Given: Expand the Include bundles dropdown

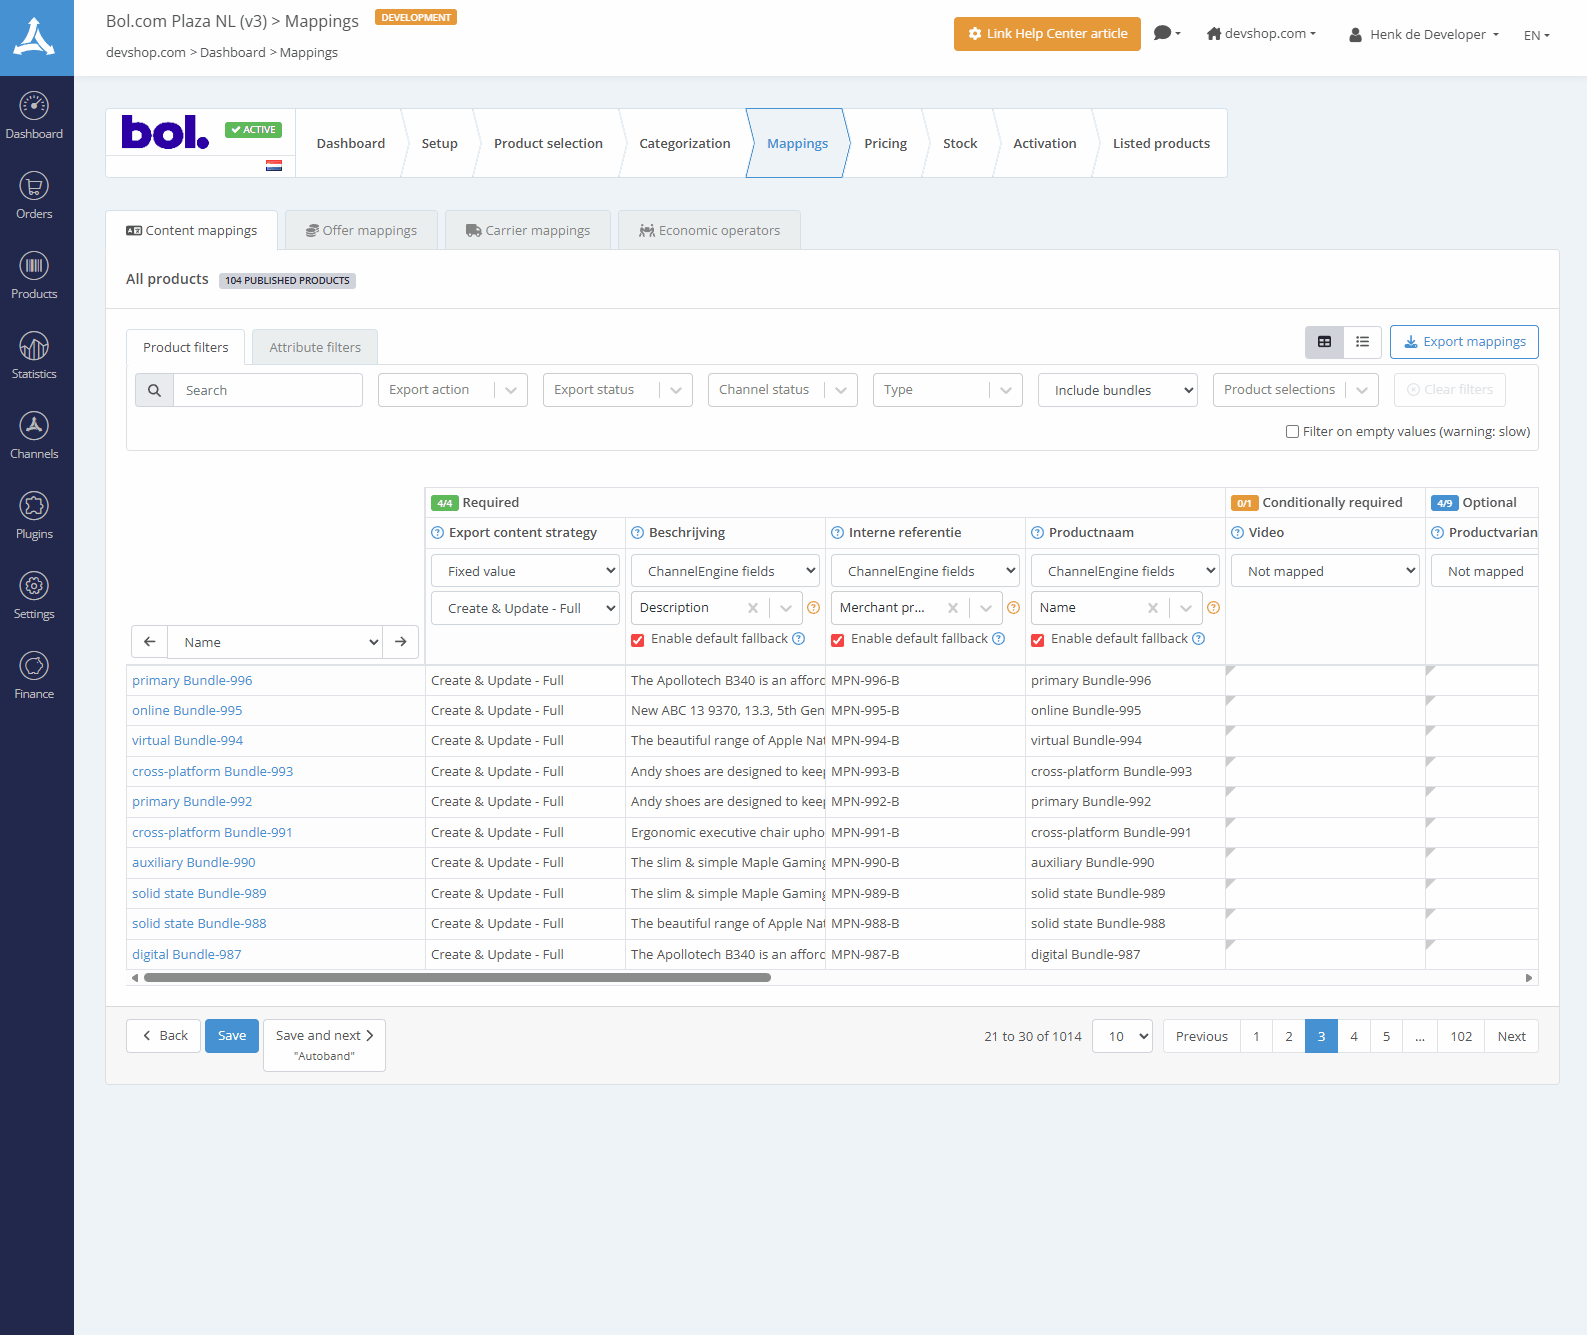Looking at the screenshot, I should [x=1118, y=390].
